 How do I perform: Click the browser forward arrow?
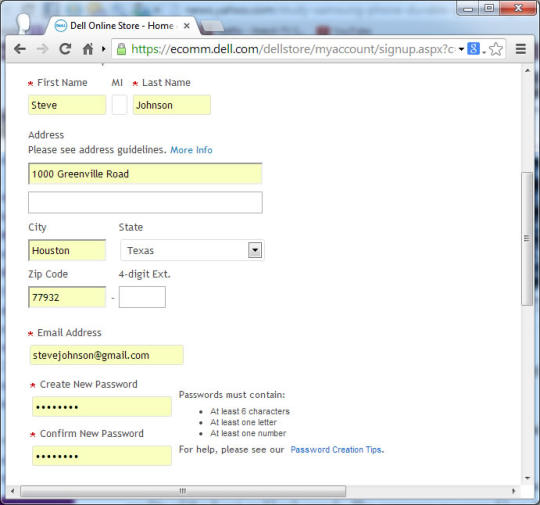(x=42, y=49)
